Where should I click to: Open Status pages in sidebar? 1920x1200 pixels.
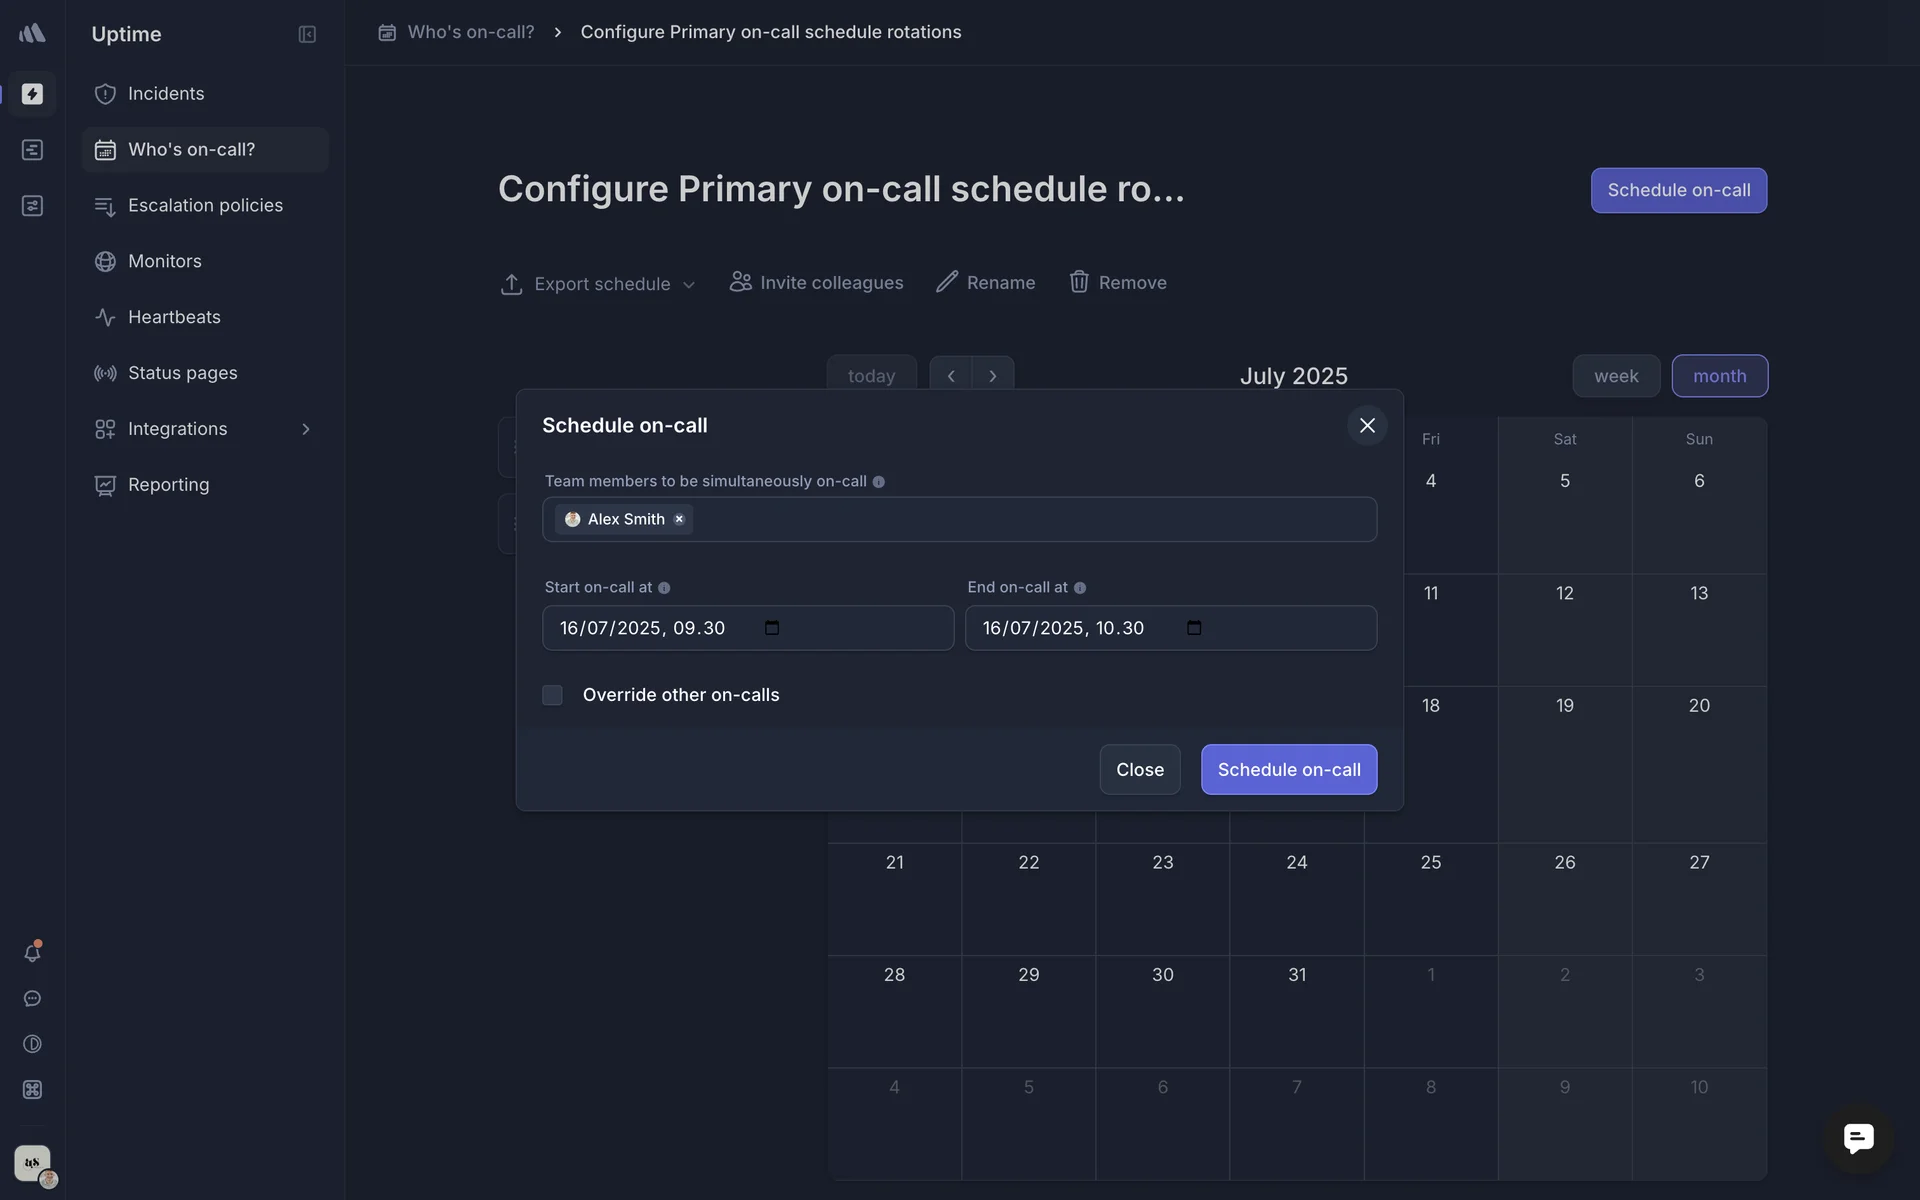point(182,373)
